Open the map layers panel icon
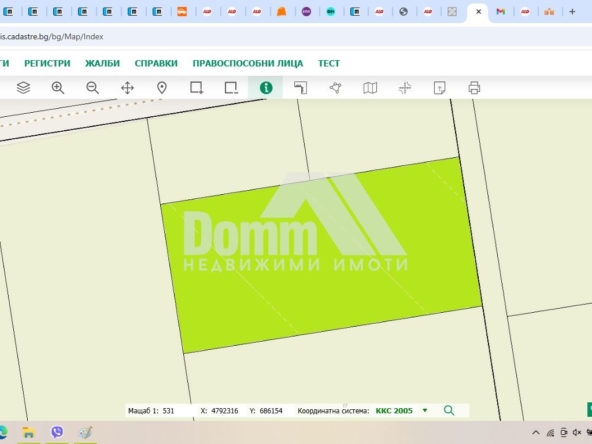This screenshot has width=592, height=444. (x=23, y=88)
